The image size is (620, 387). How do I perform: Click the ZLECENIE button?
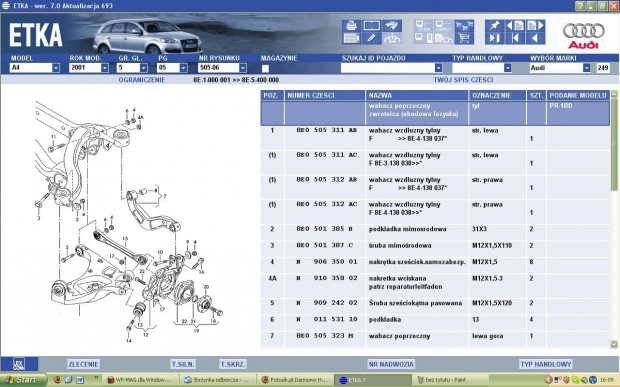83,364
